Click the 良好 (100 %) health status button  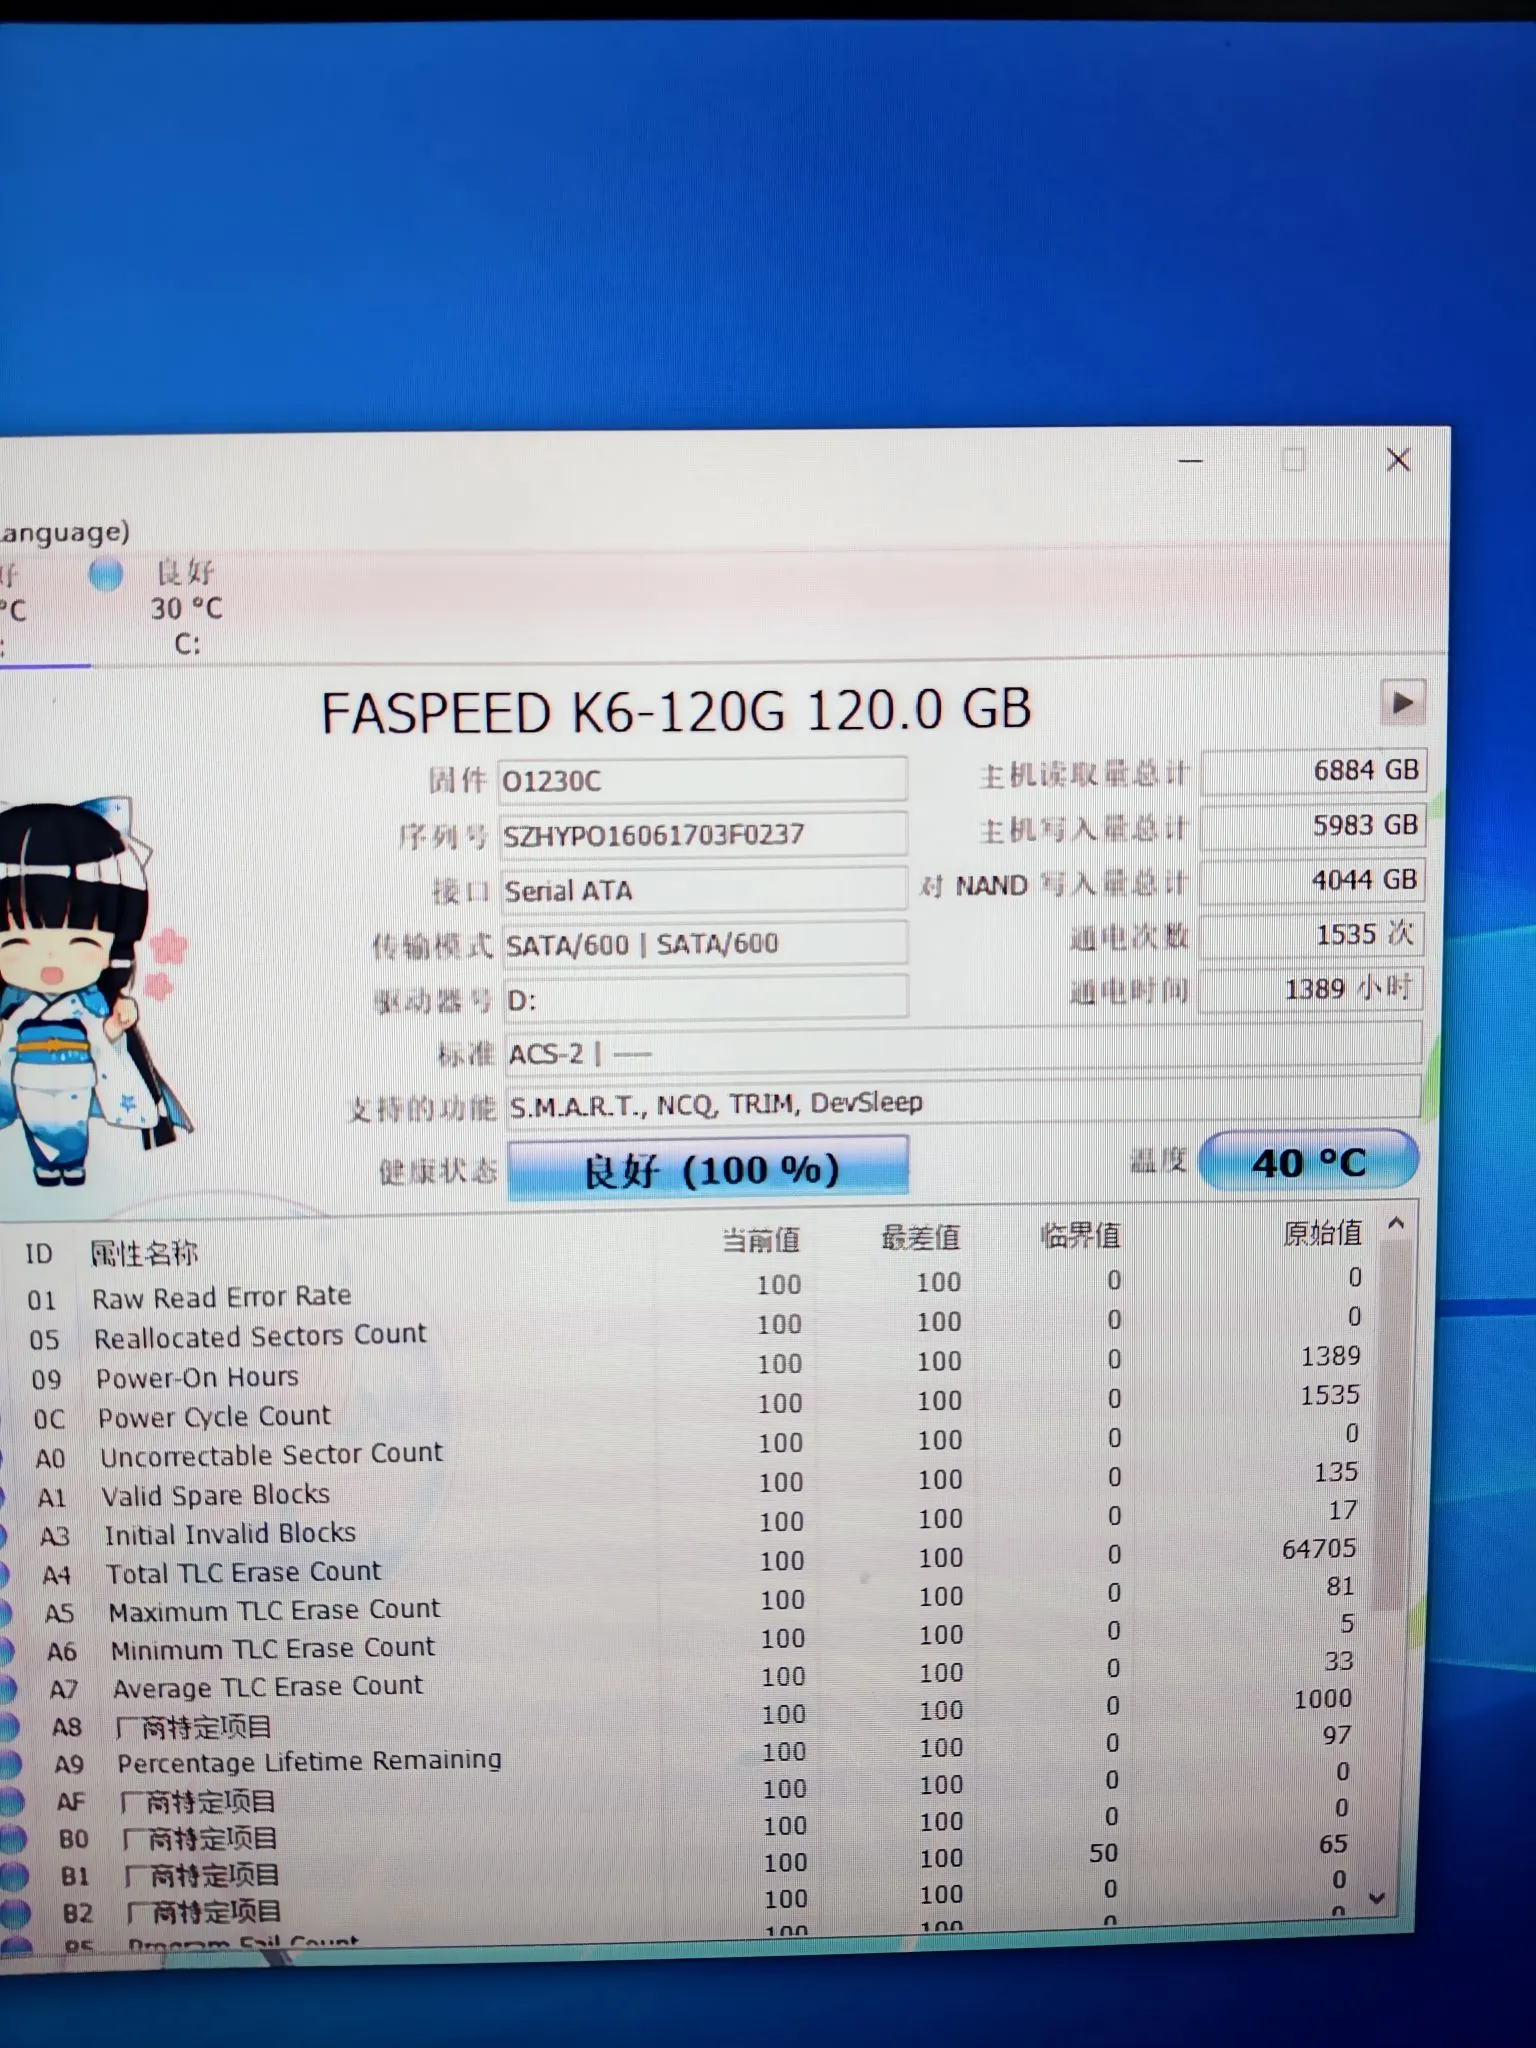click(x=708, y=1168)
